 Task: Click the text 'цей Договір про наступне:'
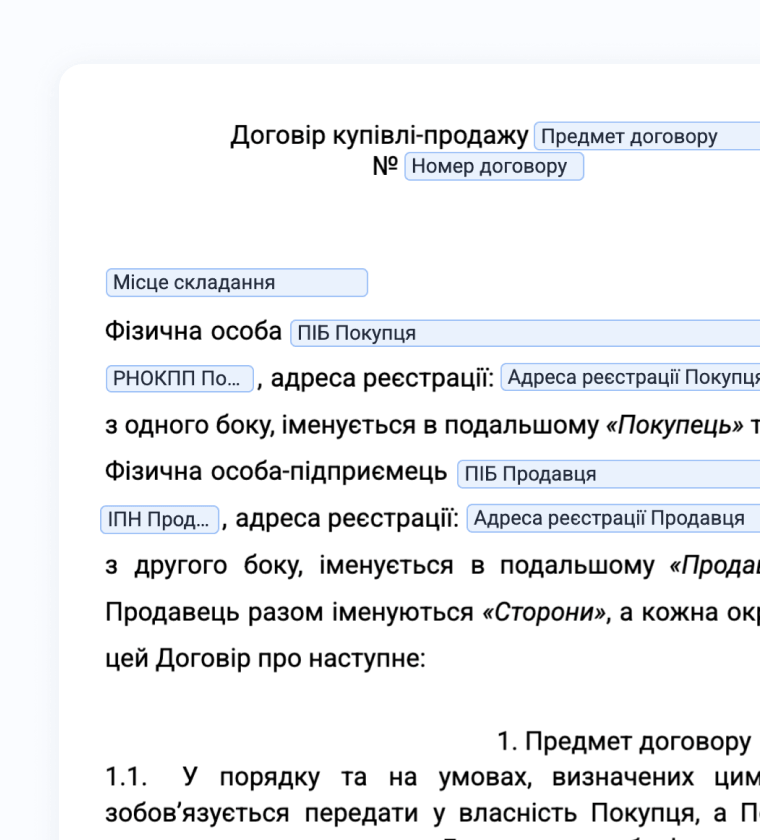click(265, 658)
